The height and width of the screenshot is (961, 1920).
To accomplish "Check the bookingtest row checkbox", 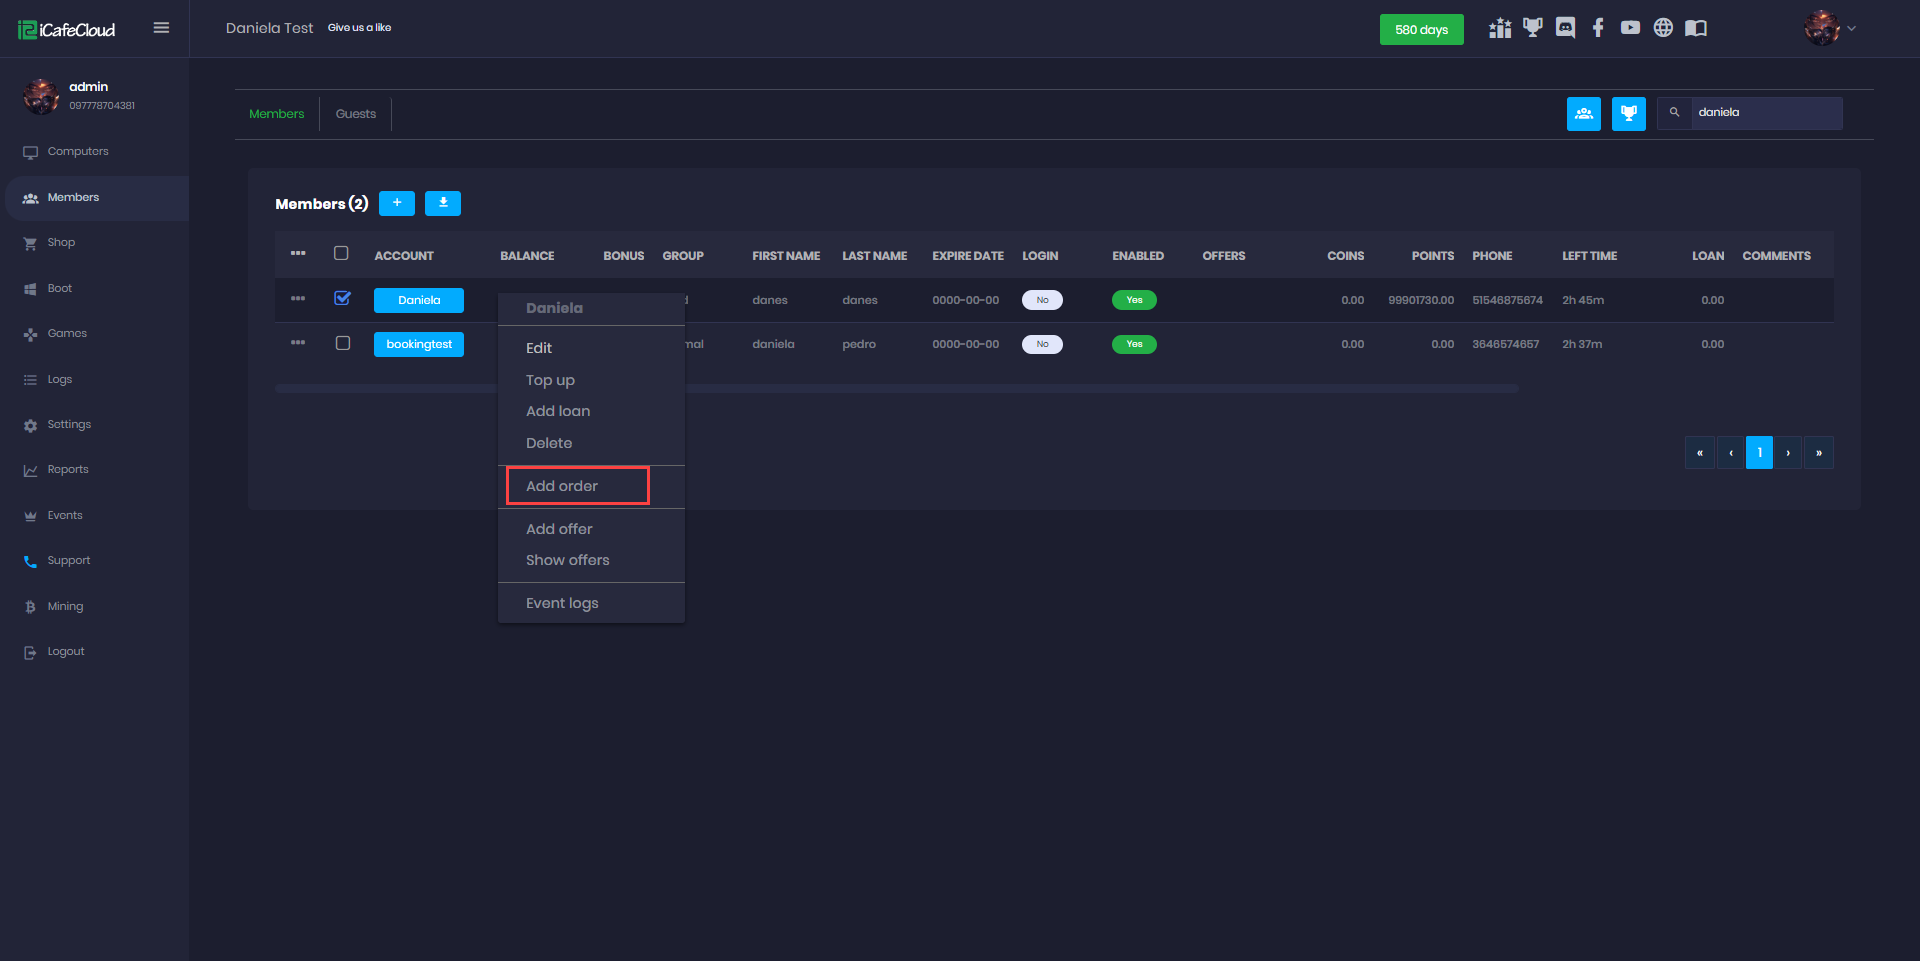I will 342,343.
